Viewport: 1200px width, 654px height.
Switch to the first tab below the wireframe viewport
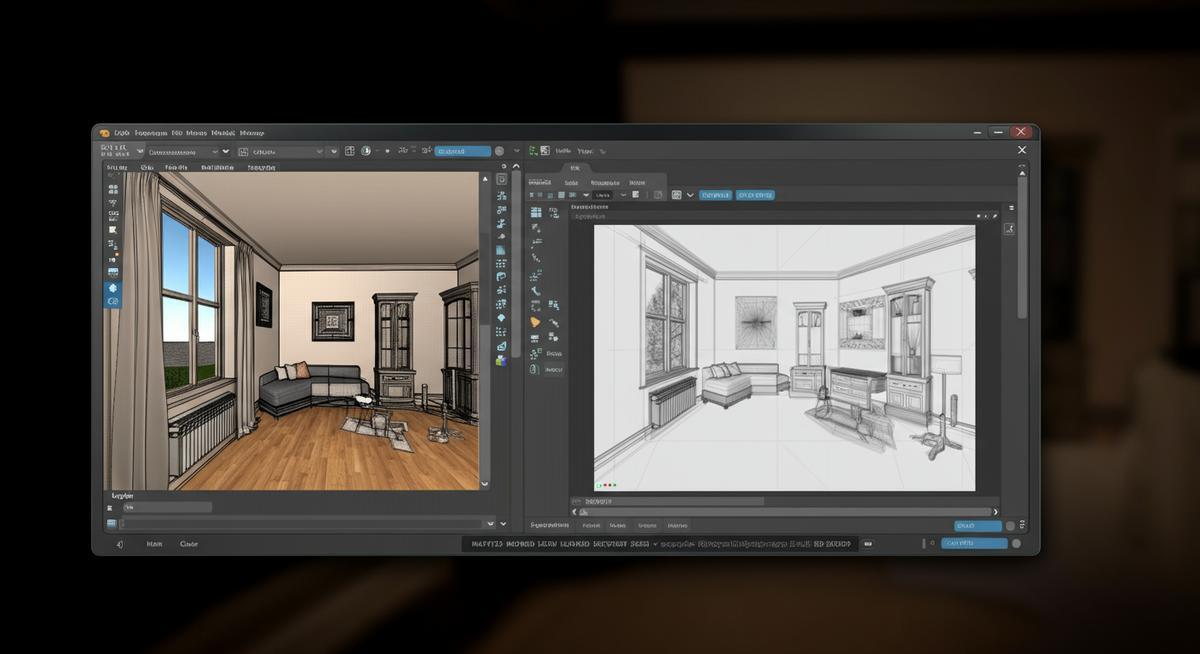point(550,525)
